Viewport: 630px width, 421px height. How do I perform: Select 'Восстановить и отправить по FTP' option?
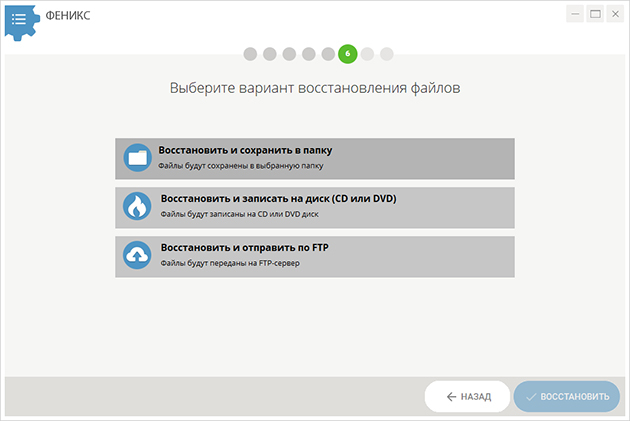pos(315,257)
